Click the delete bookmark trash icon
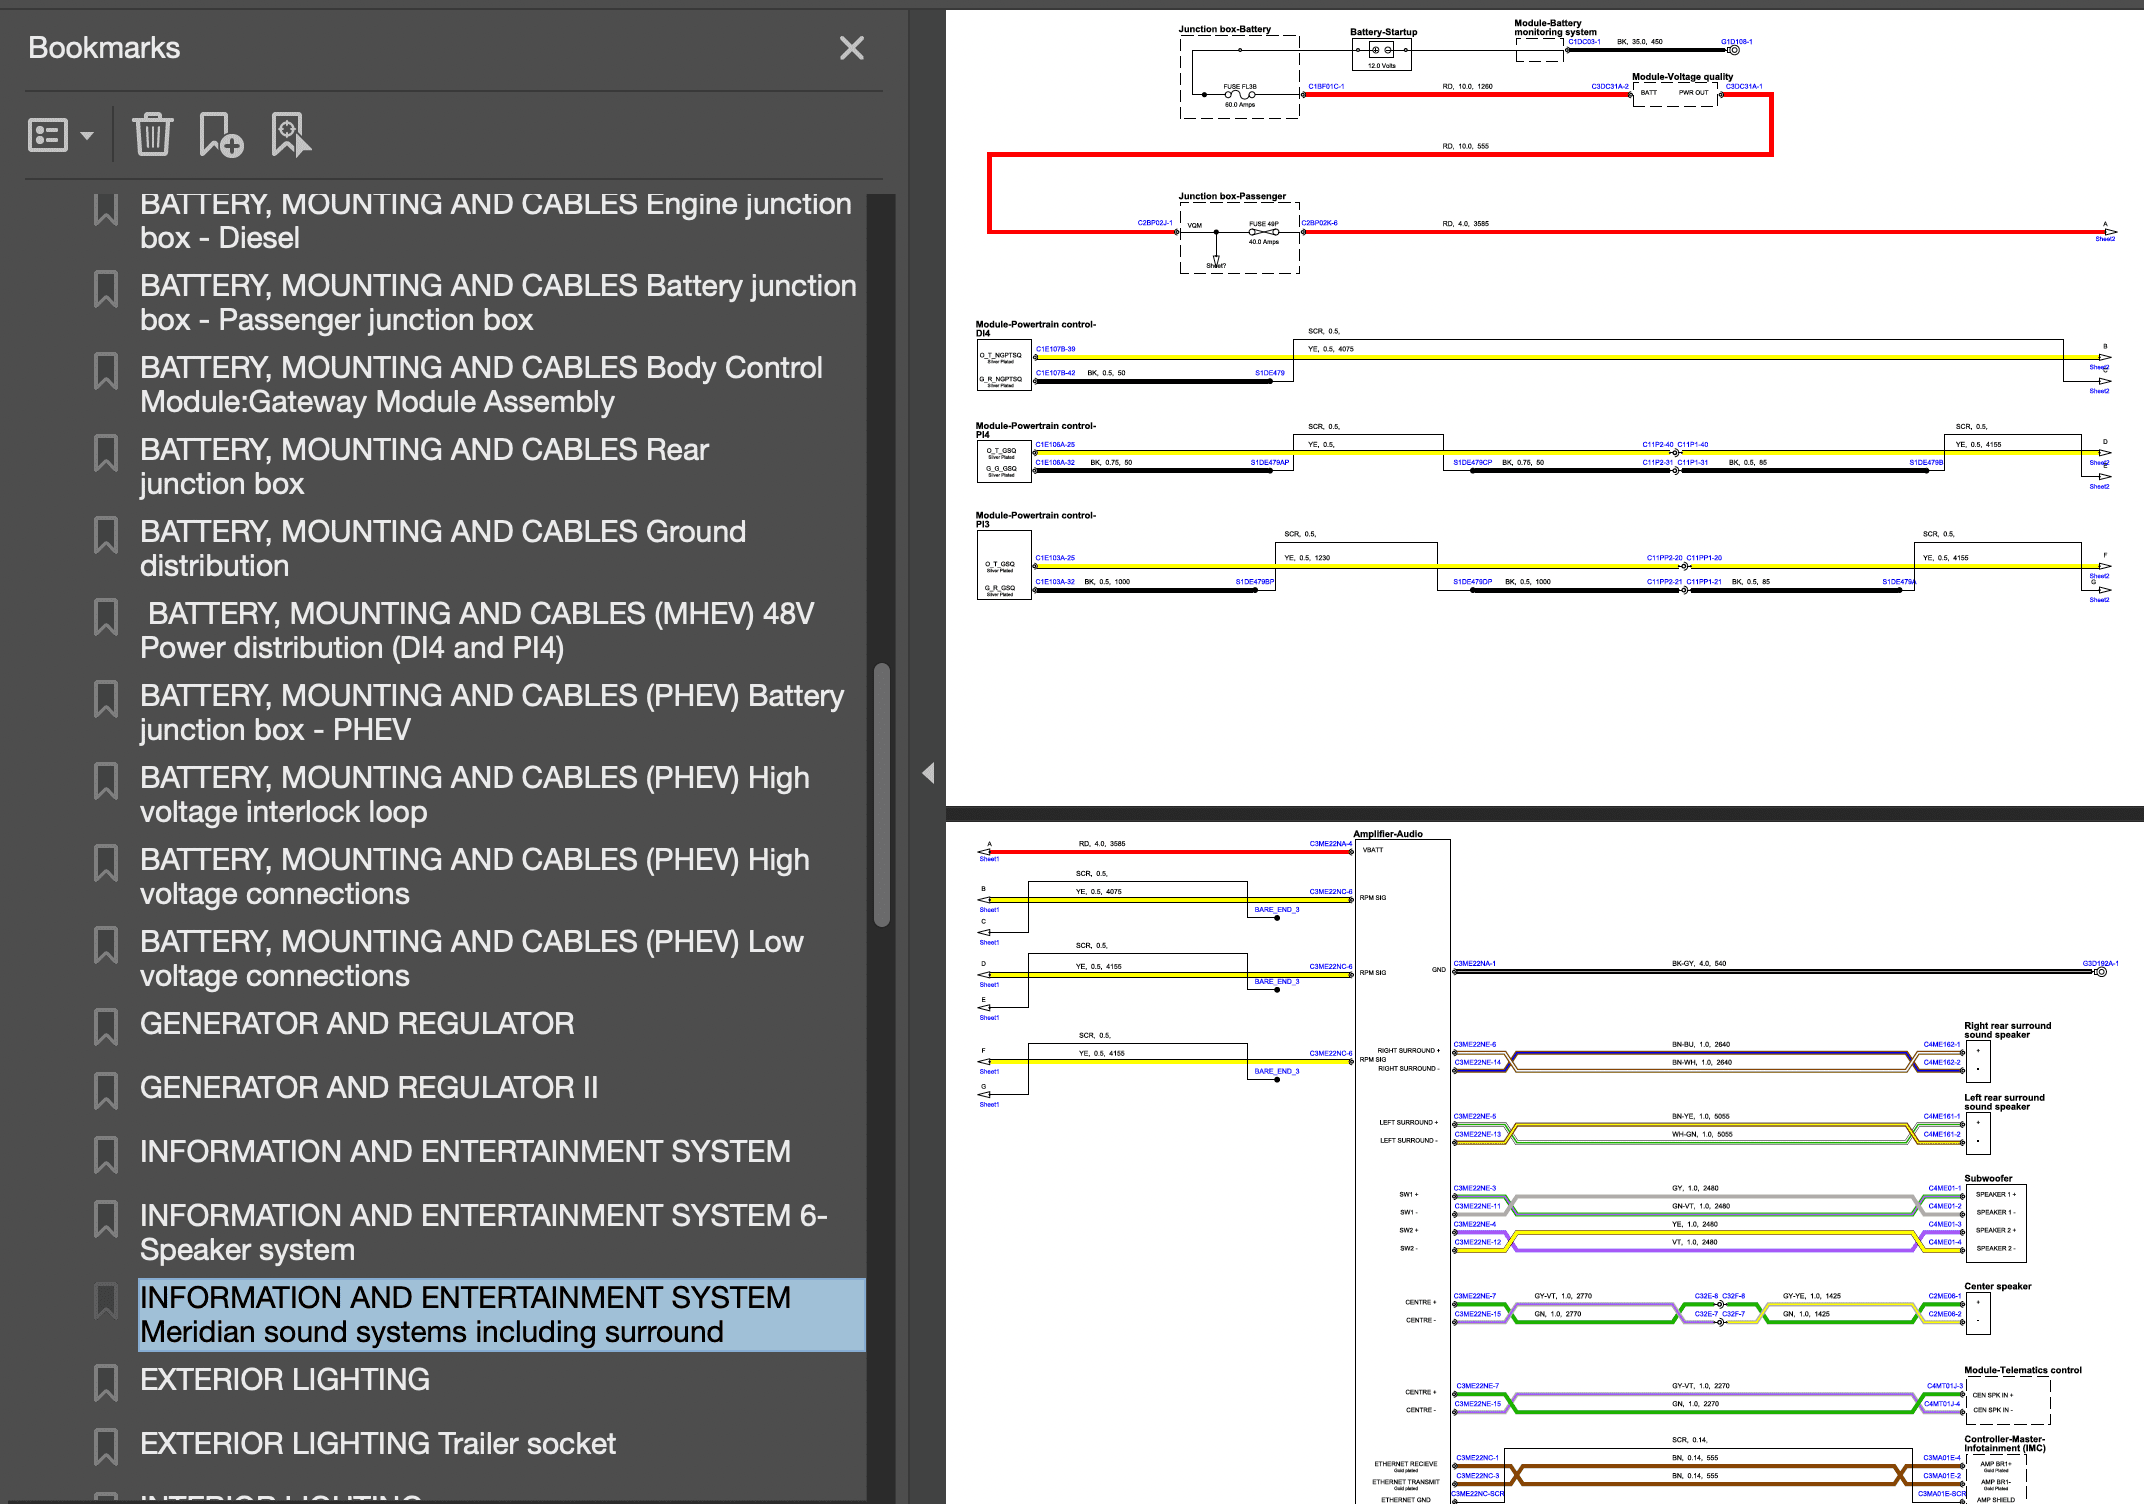The image size is (2144, 1504). click(x=152, y=134)
